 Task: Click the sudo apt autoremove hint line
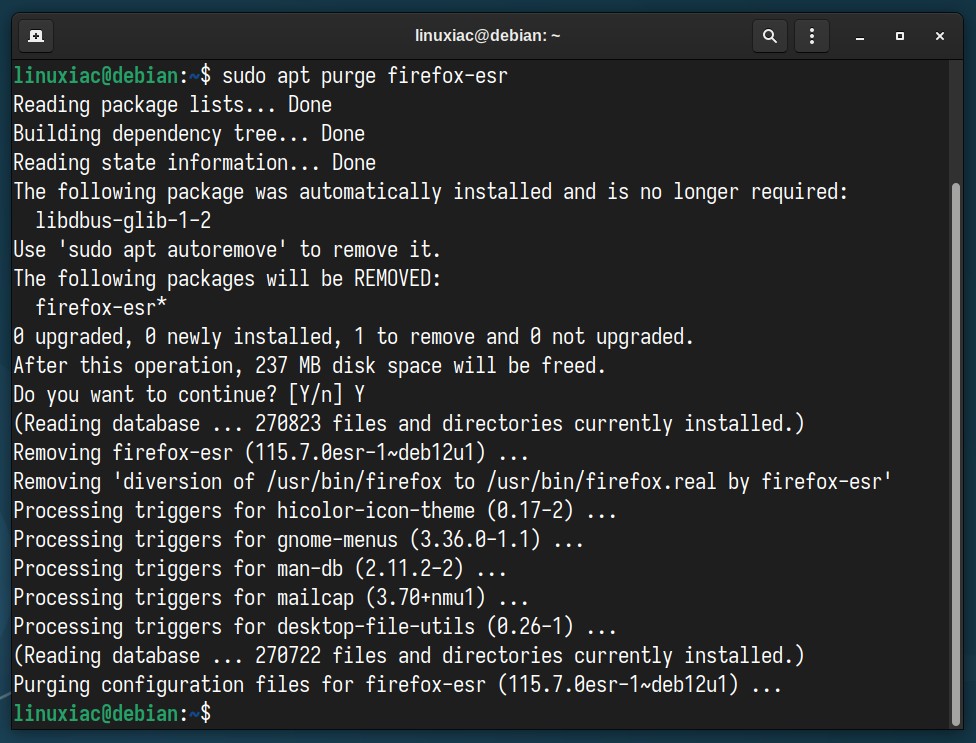point(227,250)
